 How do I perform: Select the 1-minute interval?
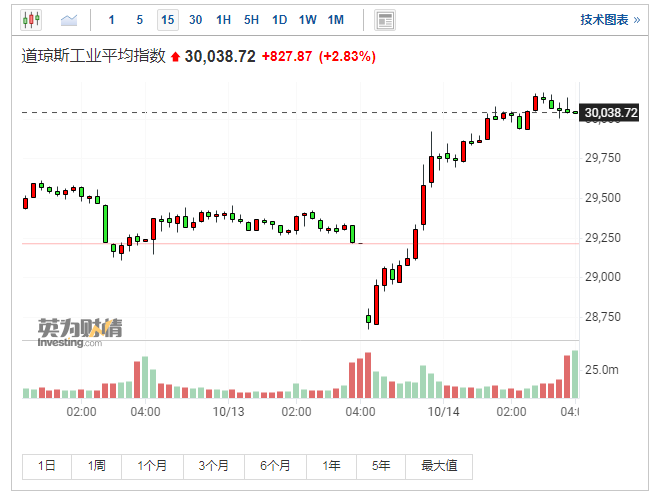(111, 20)
